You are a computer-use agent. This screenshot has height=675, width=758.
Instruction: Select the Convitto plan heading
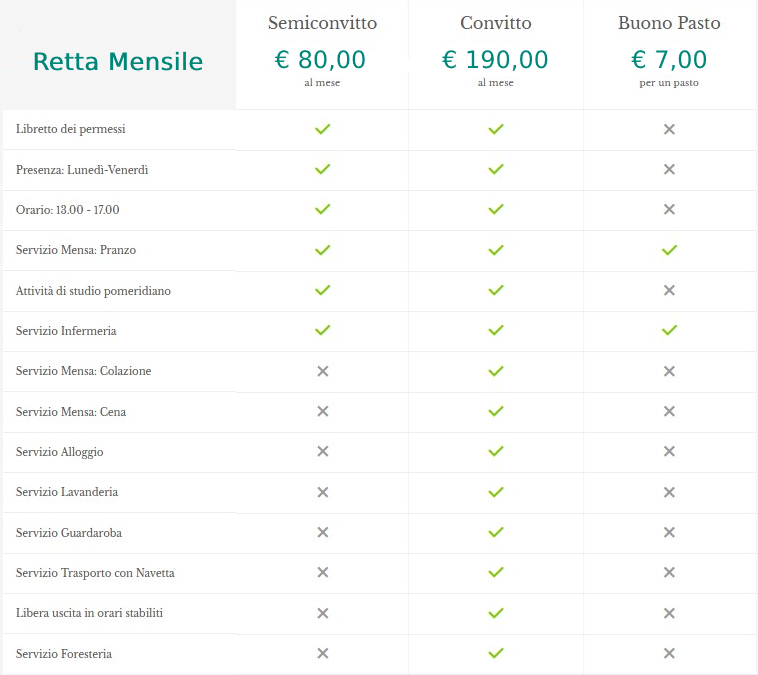pos(496,23)
